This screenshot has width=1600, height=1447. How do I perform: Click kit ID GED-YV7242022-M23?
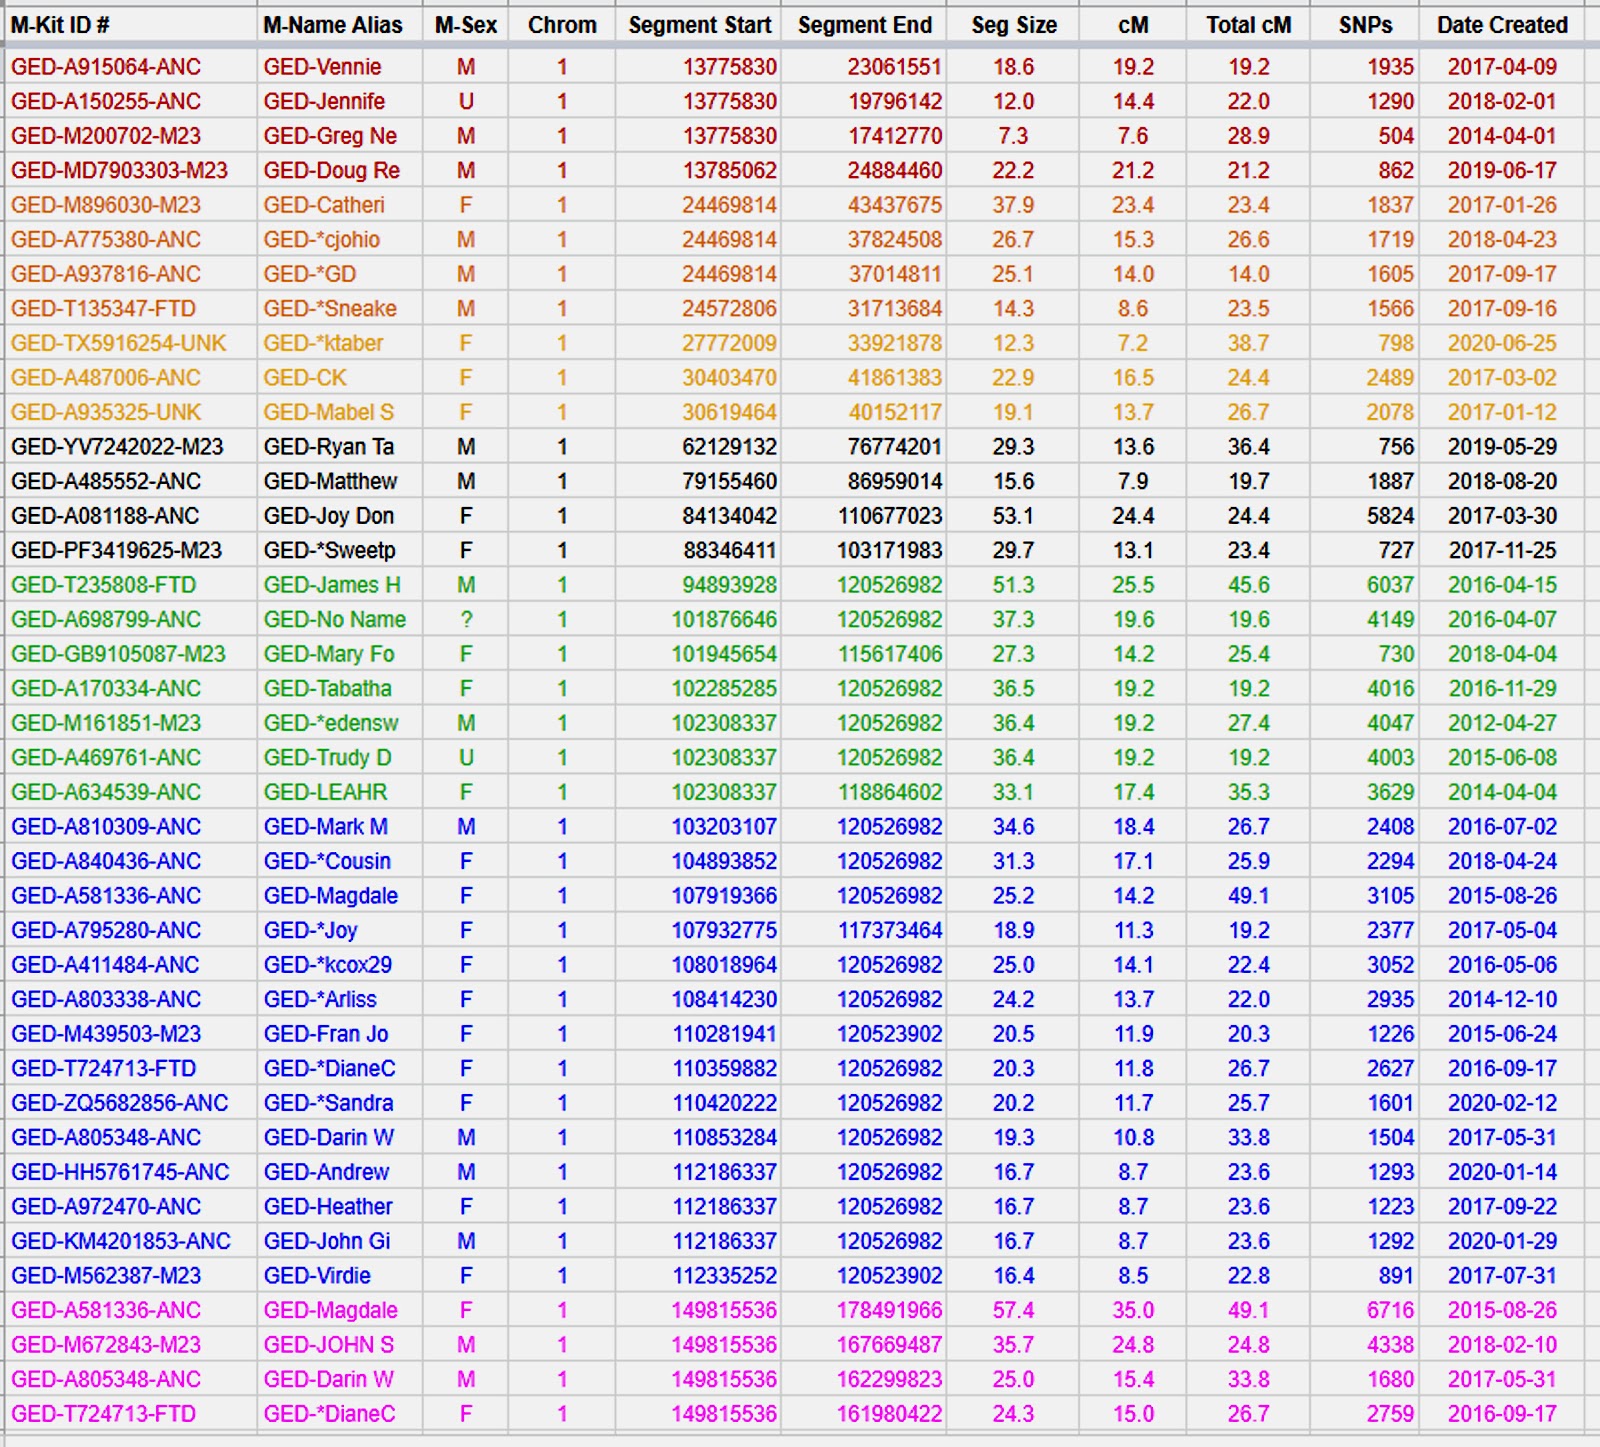click(117, 447)
